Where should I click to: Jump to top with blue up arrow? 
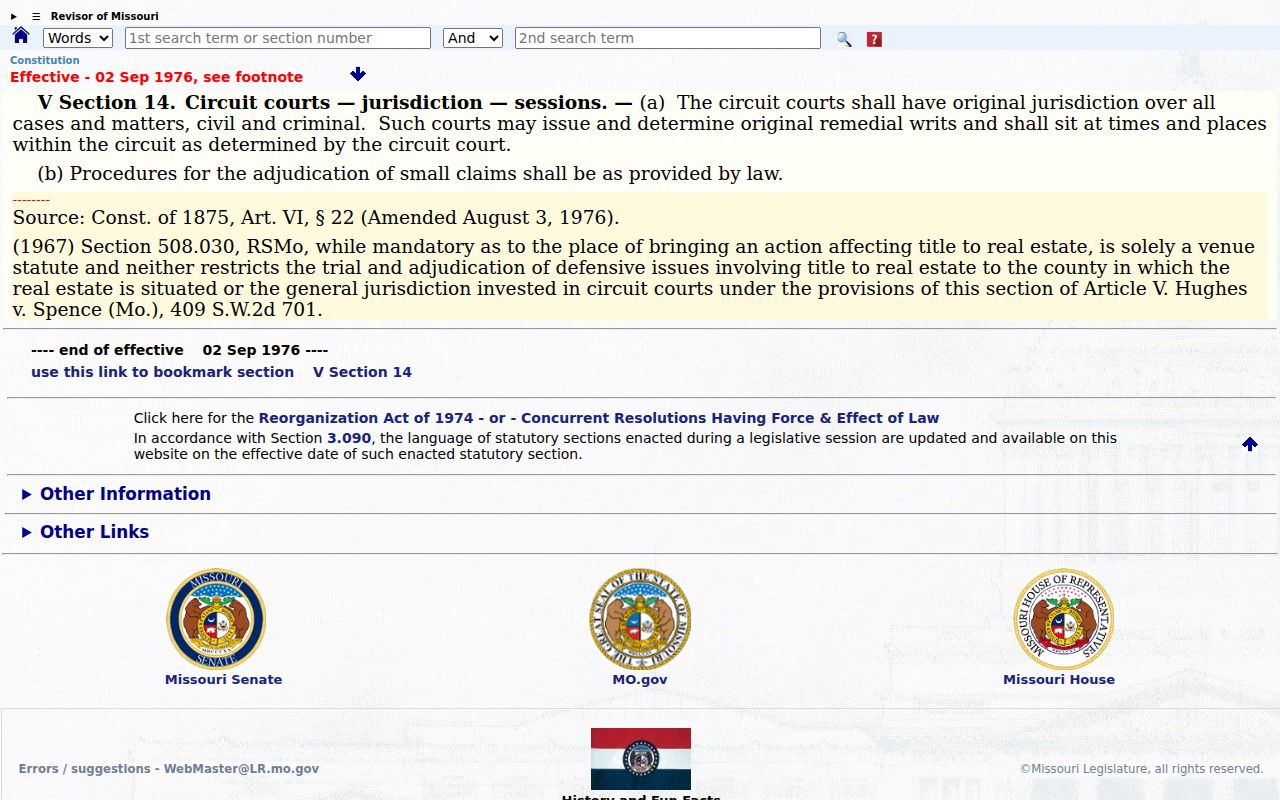click(x=1250, y=444)
